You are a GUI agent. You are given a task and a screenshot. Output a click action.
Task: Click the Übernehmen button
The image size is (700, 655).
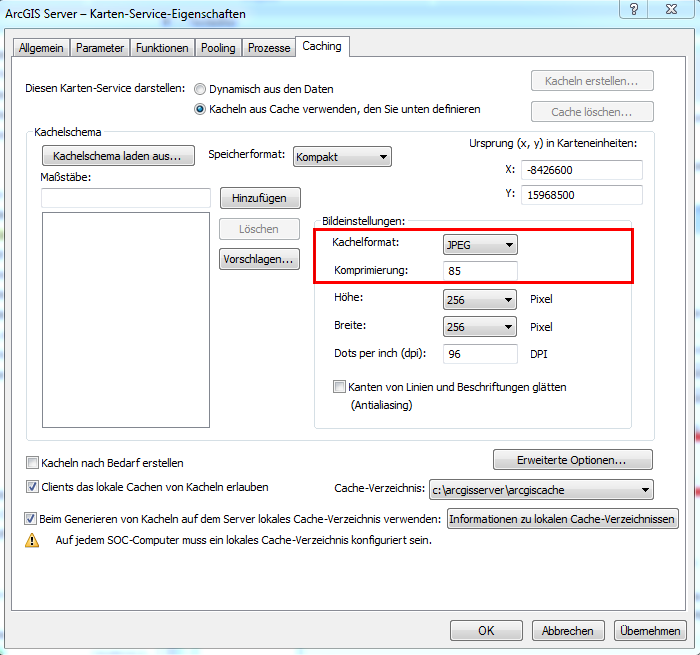650,630
